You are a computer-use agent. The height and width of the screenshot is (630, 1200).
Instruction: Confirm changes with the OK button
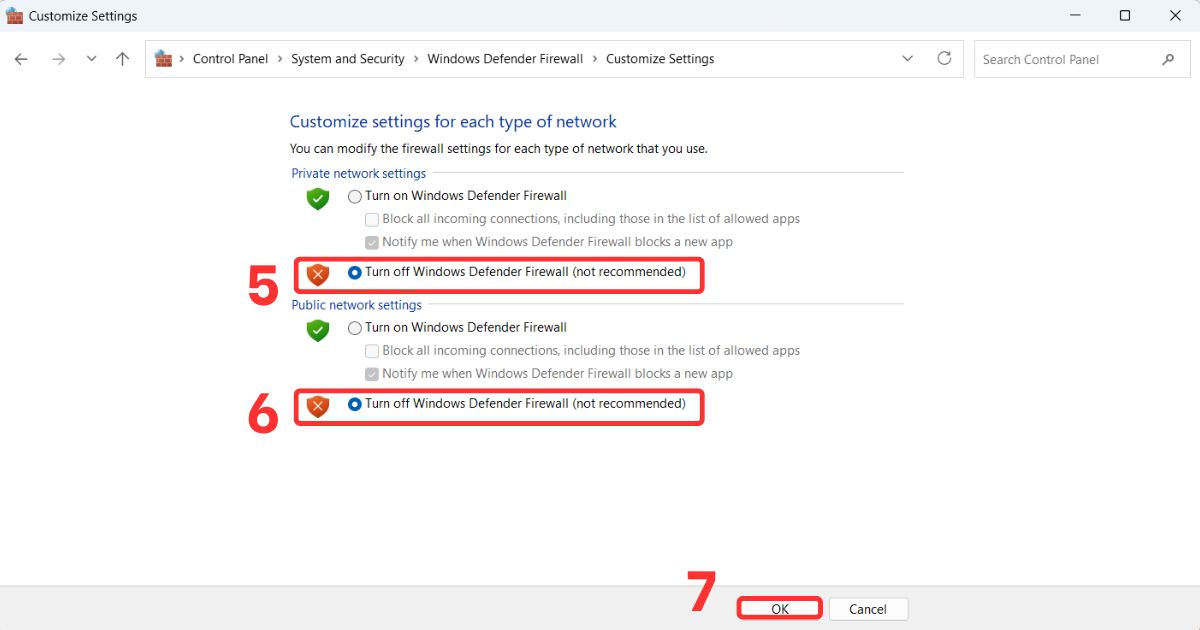click(779, 608)
